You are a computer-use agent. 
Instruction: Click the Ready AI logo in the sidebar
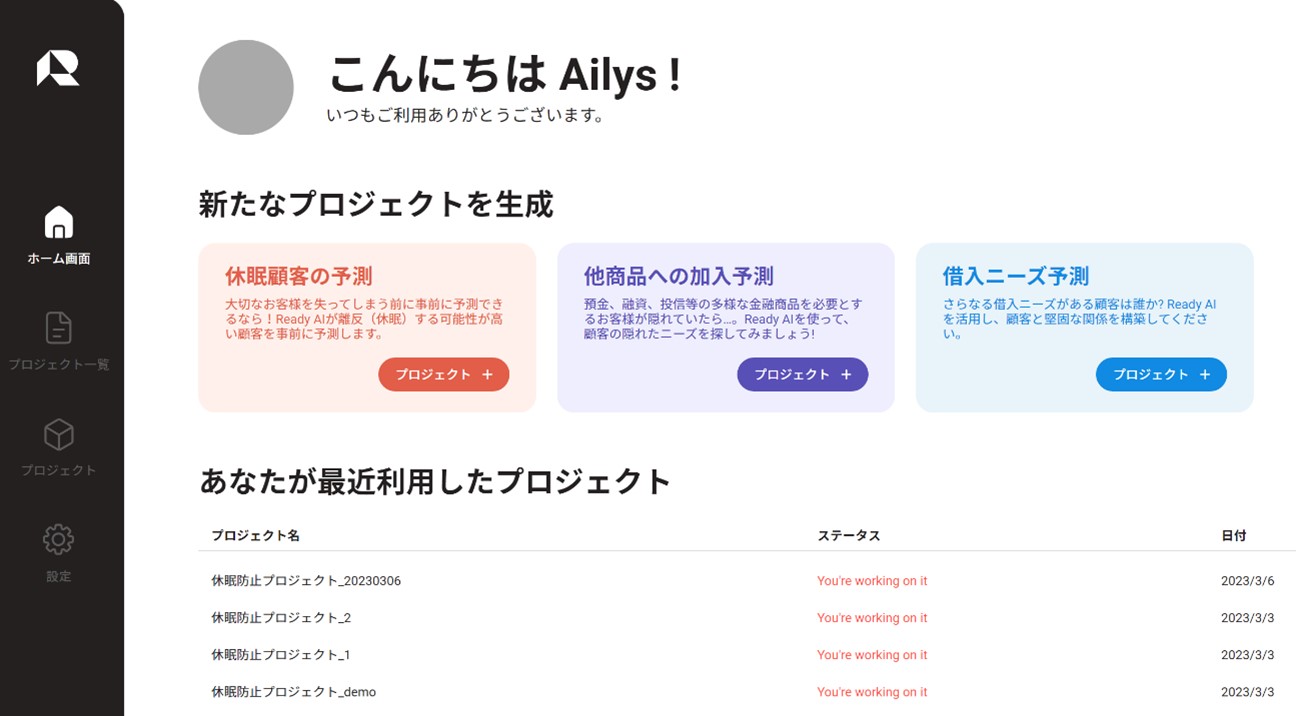(58, 68)
